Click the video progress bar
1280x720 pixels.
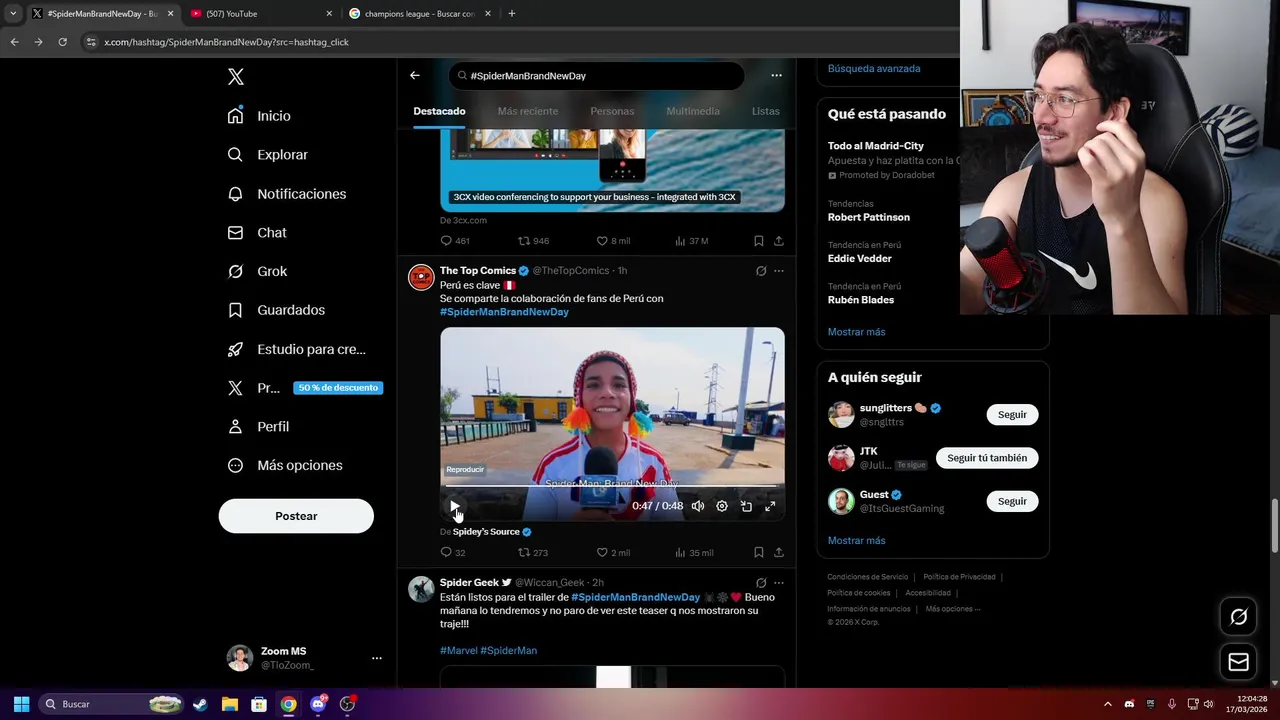pos(612,486)
